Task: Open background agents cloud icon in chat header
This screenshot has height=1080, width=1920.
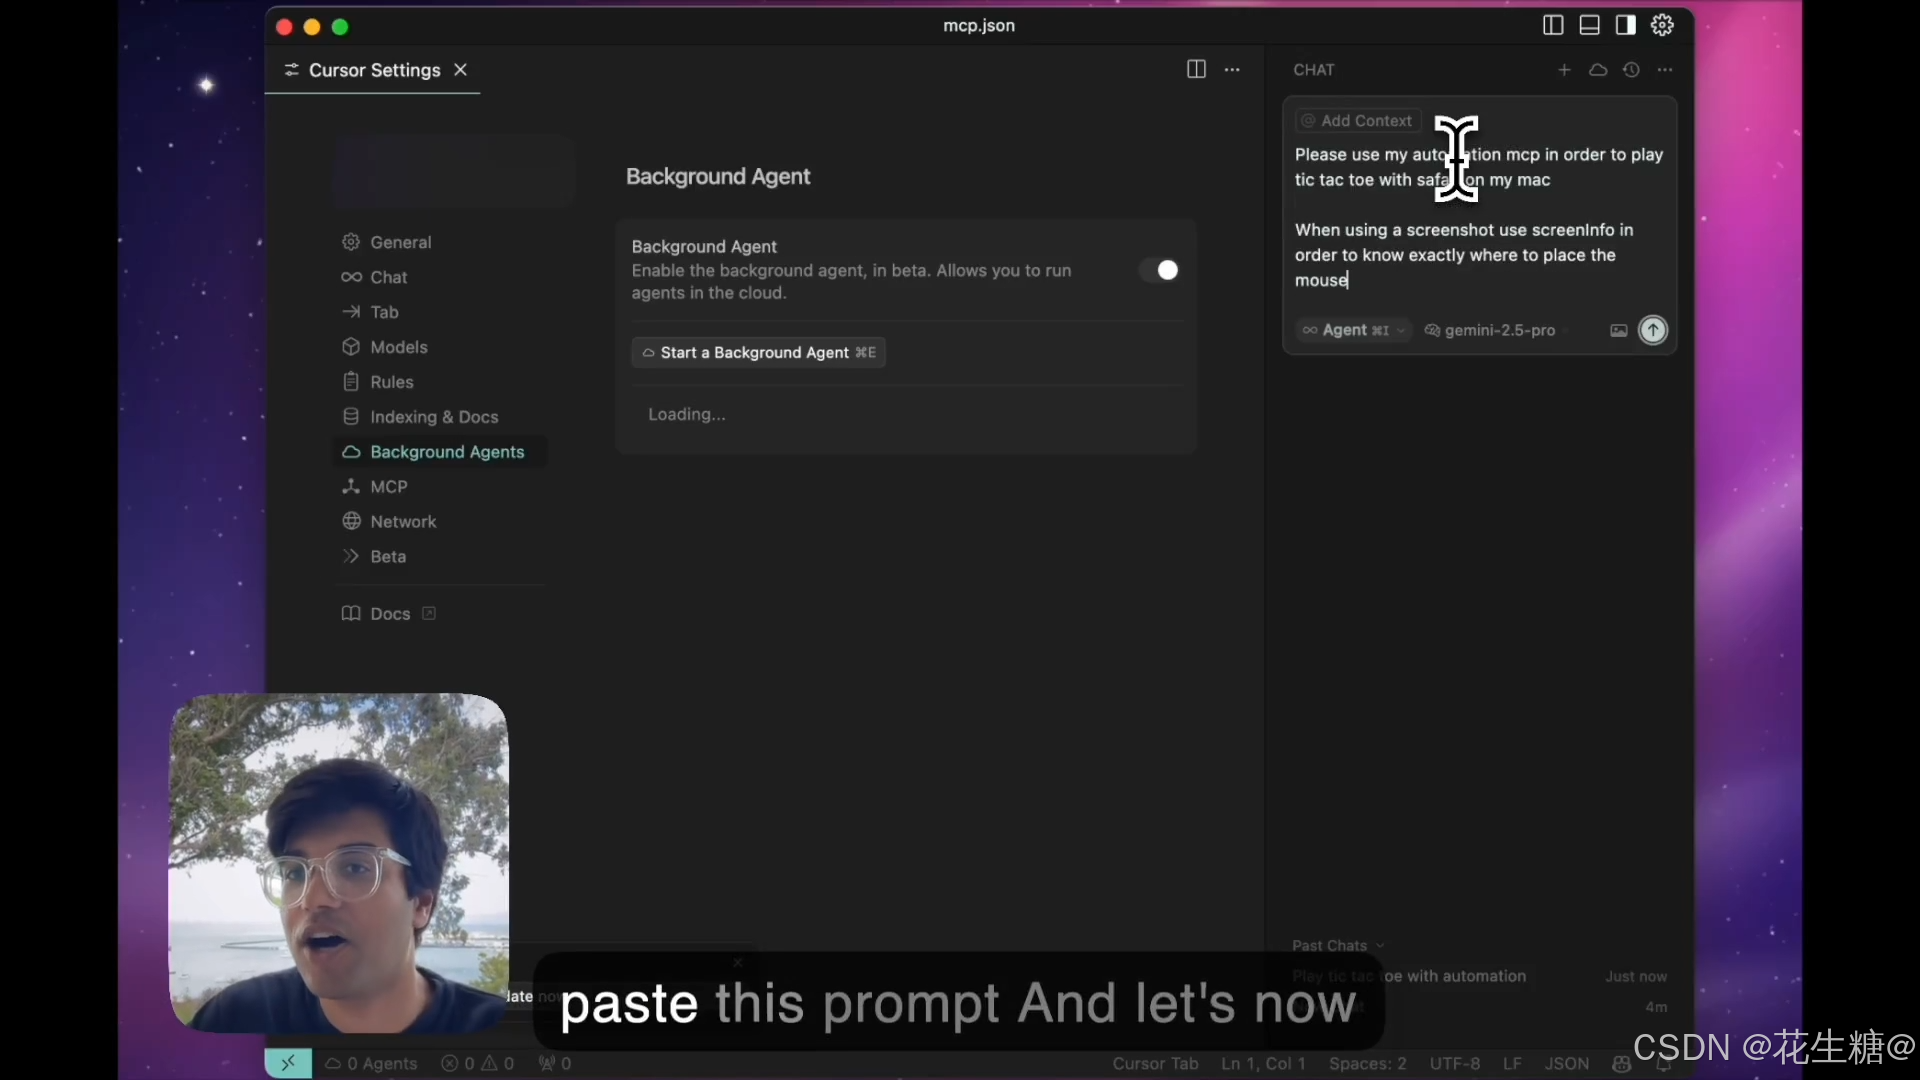Action: pyautogui.click(x=1598, y=70)
